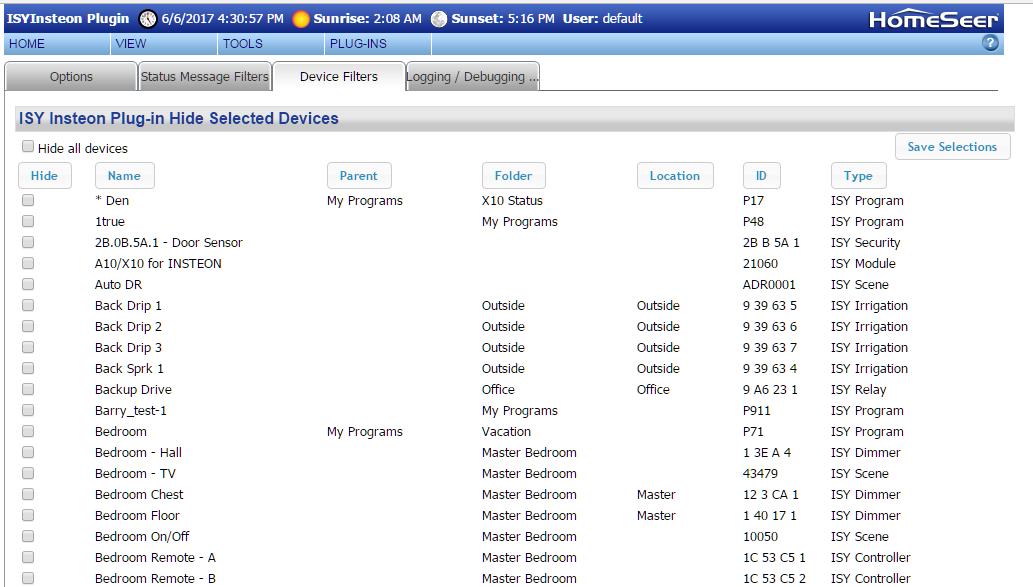Click the Bedroom - TV scene name
The width and height of the screenshot is (1033, 587).
[135, 474]
